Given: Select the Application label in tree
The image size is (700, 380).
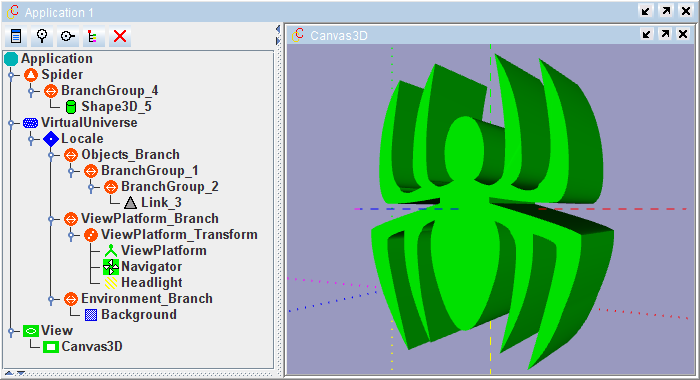Looking at the screenshot, I should click(x=57, y=58).
